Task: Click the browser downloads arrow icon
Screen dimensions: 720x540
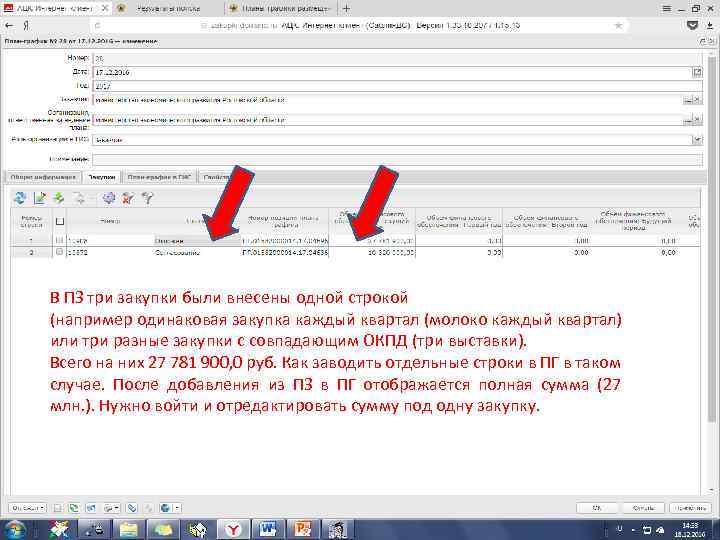Action: (710, 26)
